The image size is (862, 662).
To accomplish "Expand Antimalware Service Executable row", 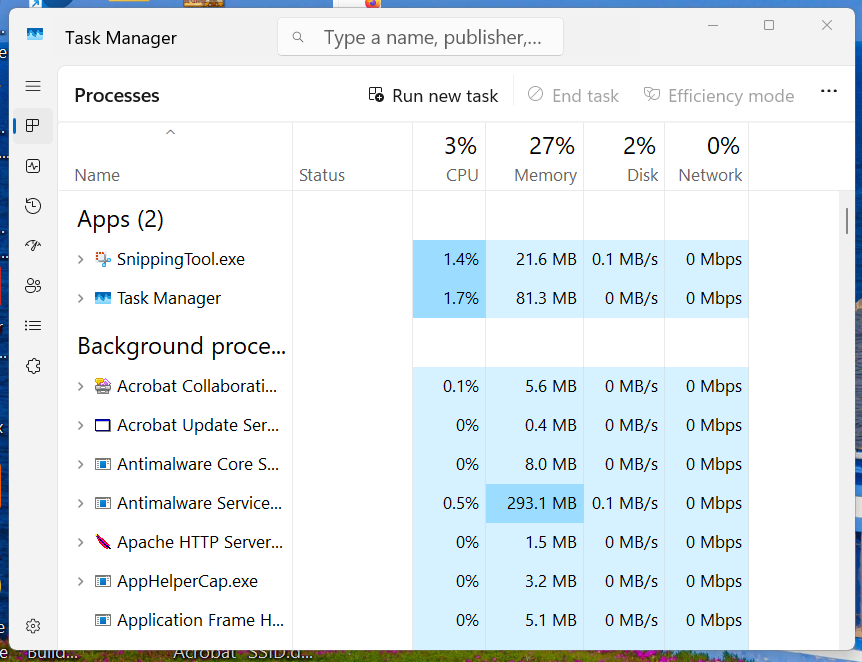I will point(81,504).
